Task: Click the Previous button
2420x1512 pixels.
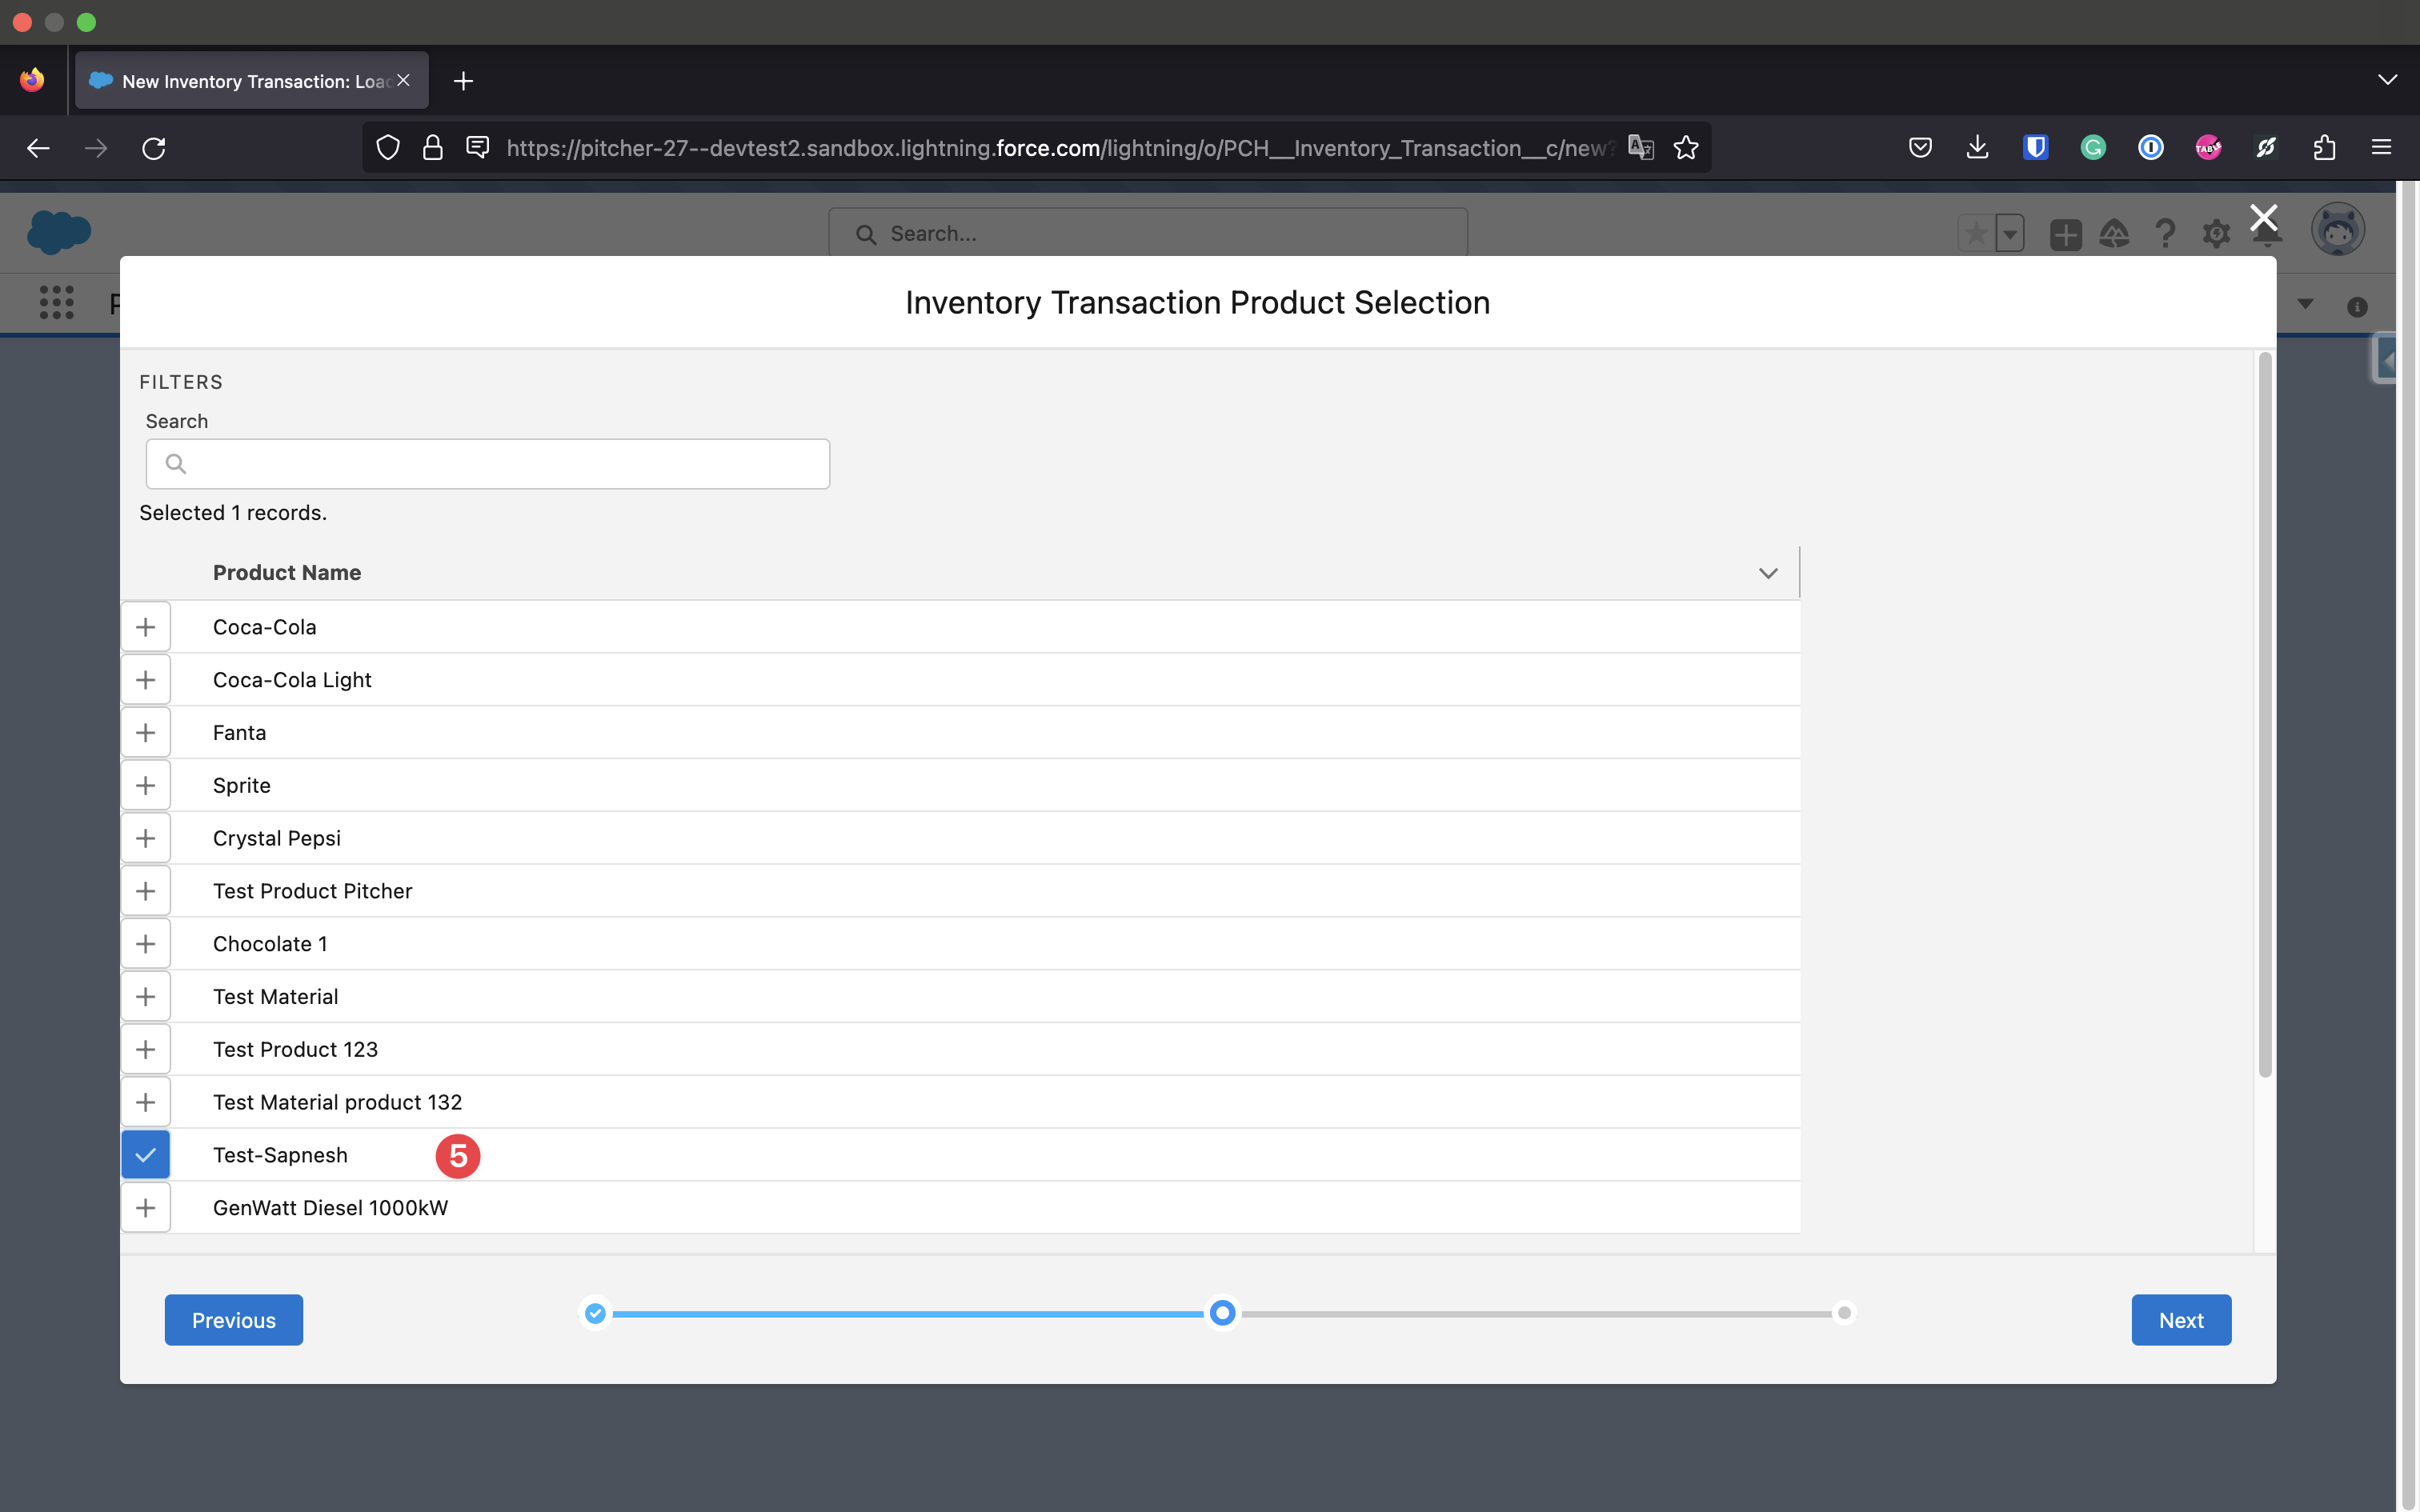Action: pyautogui.click(x=233, y=1320)
